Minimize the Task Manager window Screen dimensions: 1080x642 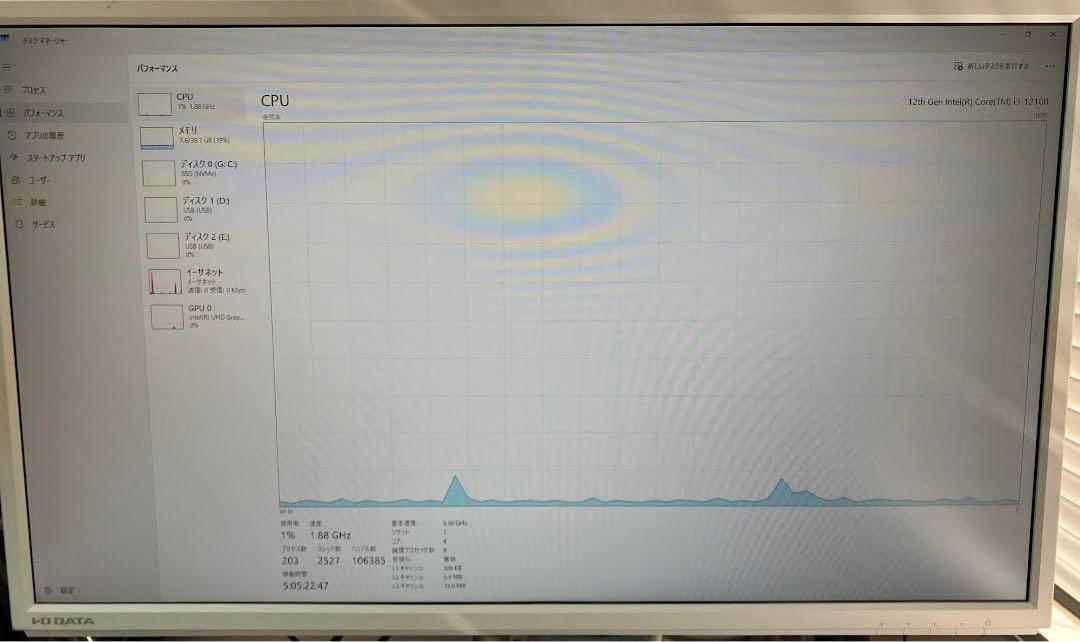tap(1002, 34)
